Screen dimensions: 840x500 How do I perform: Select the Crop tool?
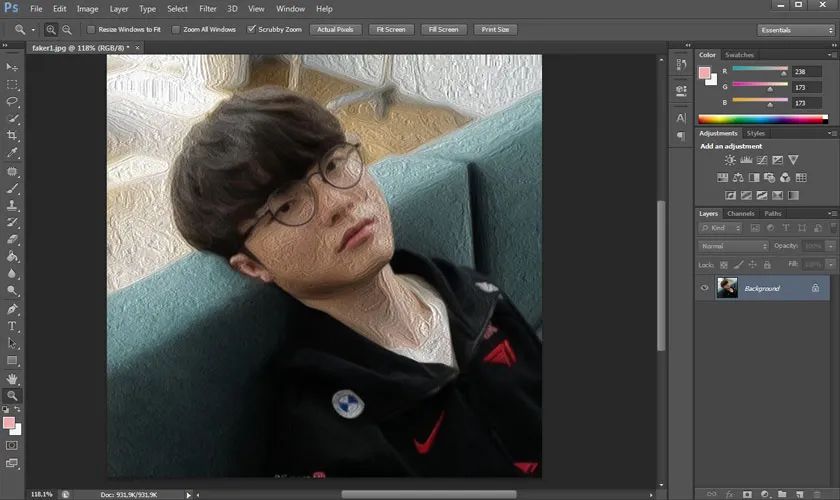point(12,135)
